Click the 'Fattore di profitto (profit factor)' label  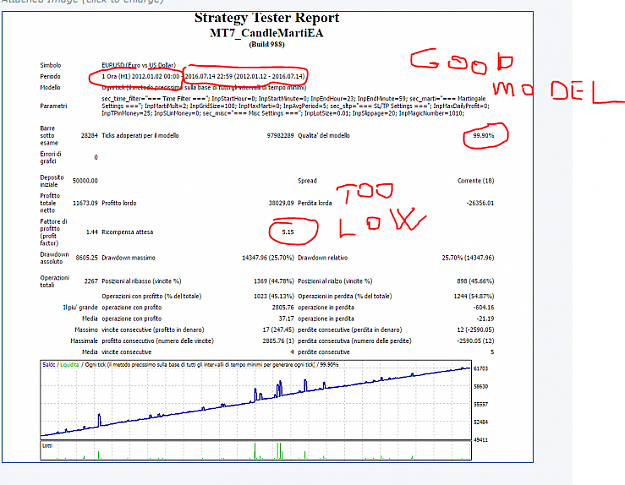click(53, 232)
